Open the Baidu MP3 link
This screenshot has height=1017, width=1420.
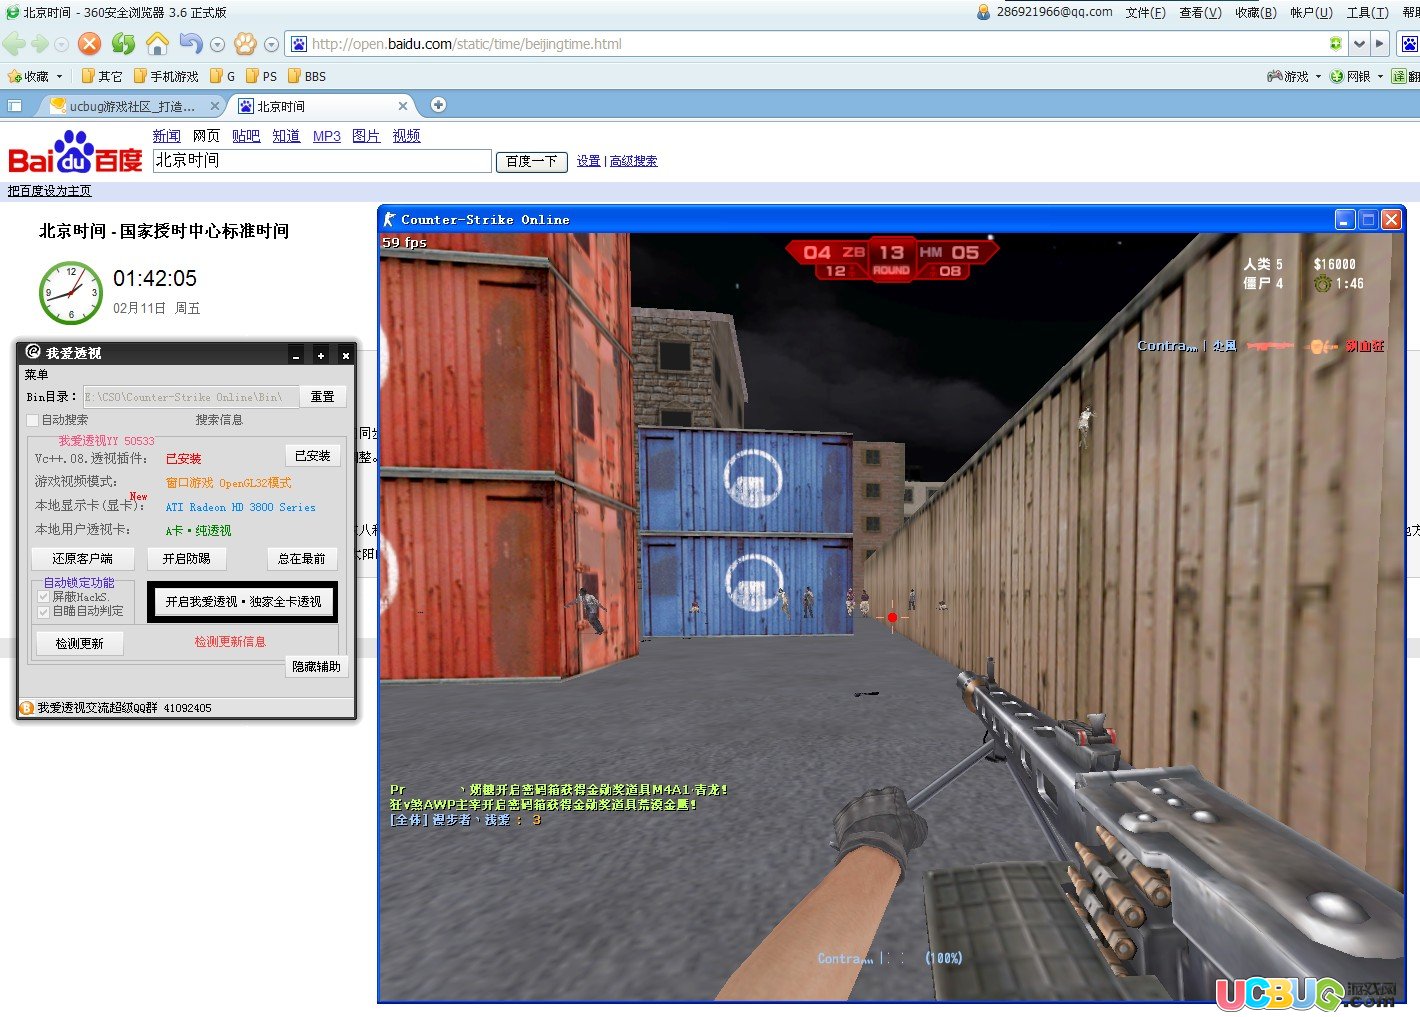tap(327, 136)
